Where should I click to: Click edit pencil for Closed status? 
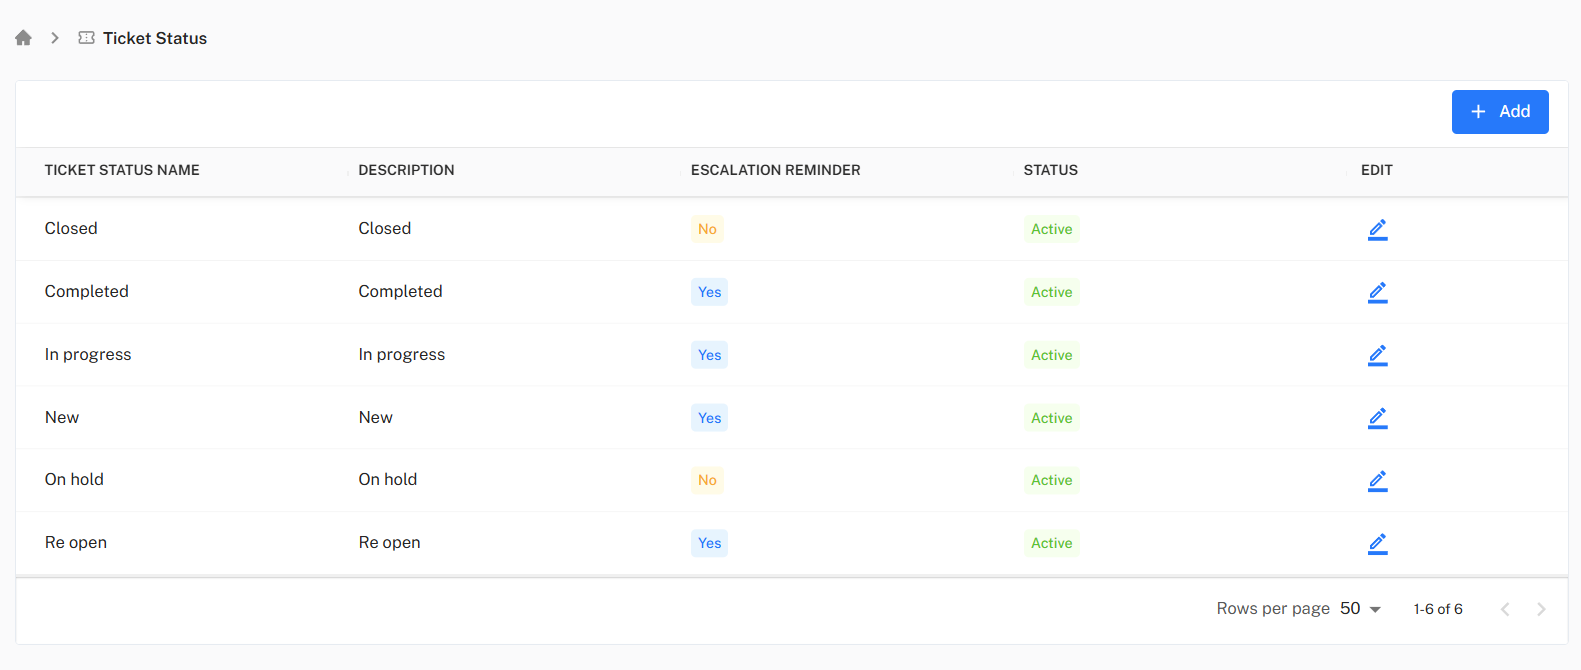(1377, 229)
